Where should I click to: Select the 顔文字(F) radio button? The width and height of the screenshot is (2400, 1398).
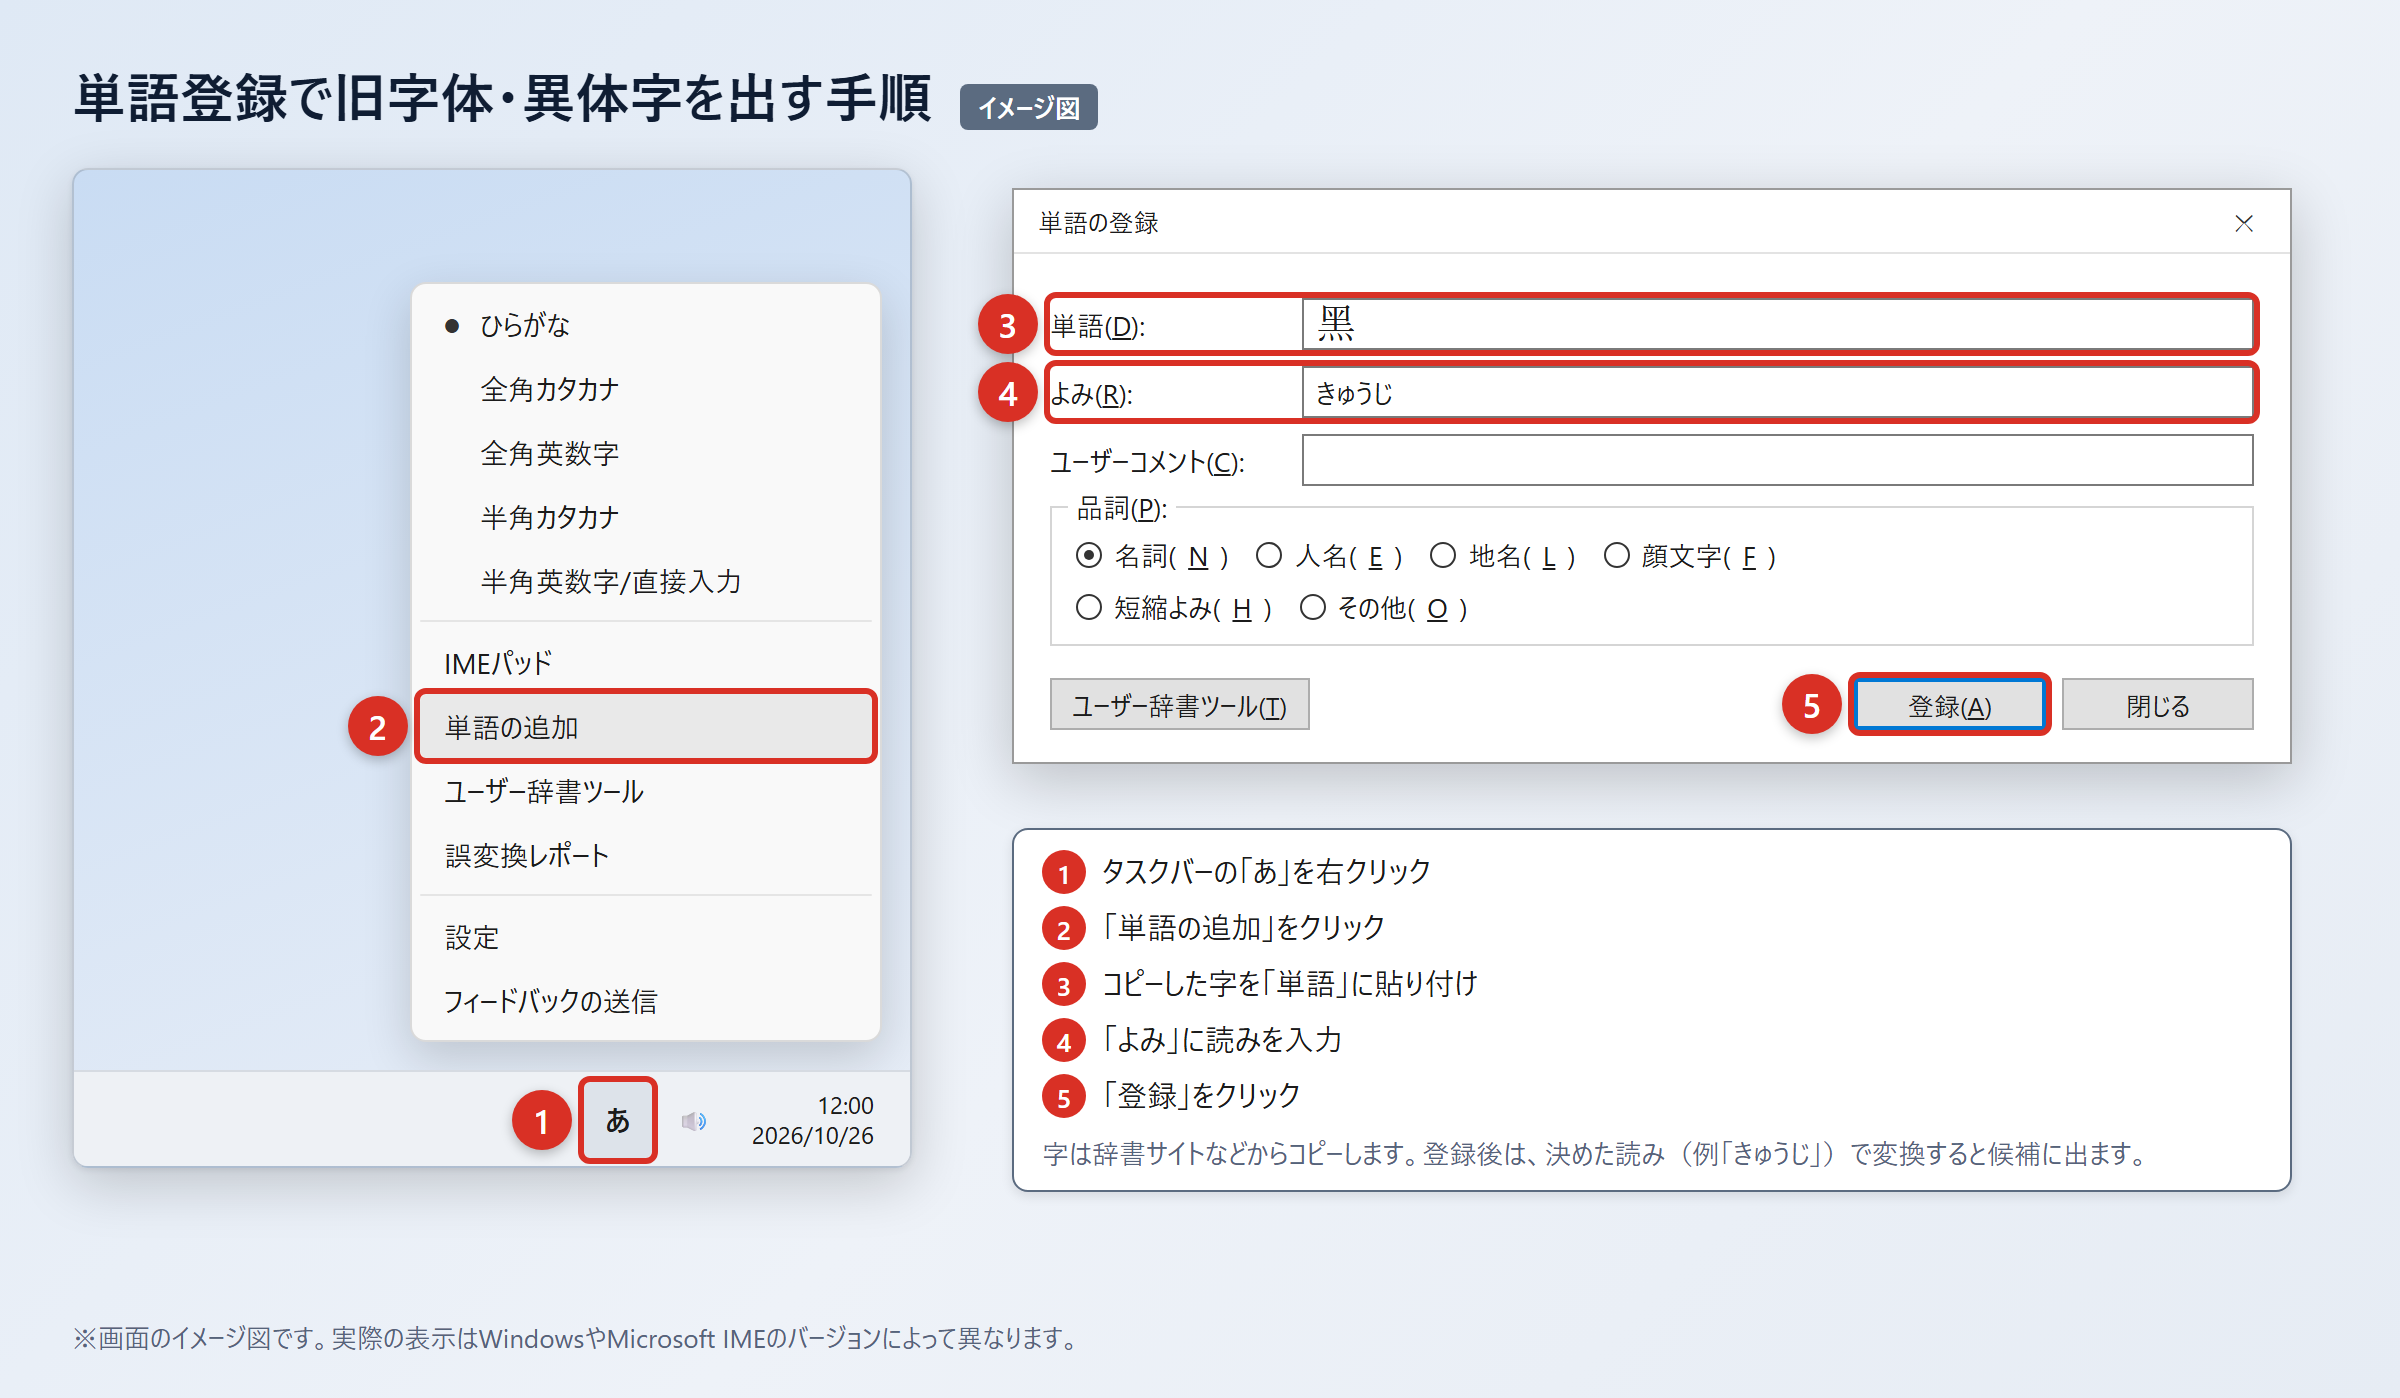tap(1616, 555)
